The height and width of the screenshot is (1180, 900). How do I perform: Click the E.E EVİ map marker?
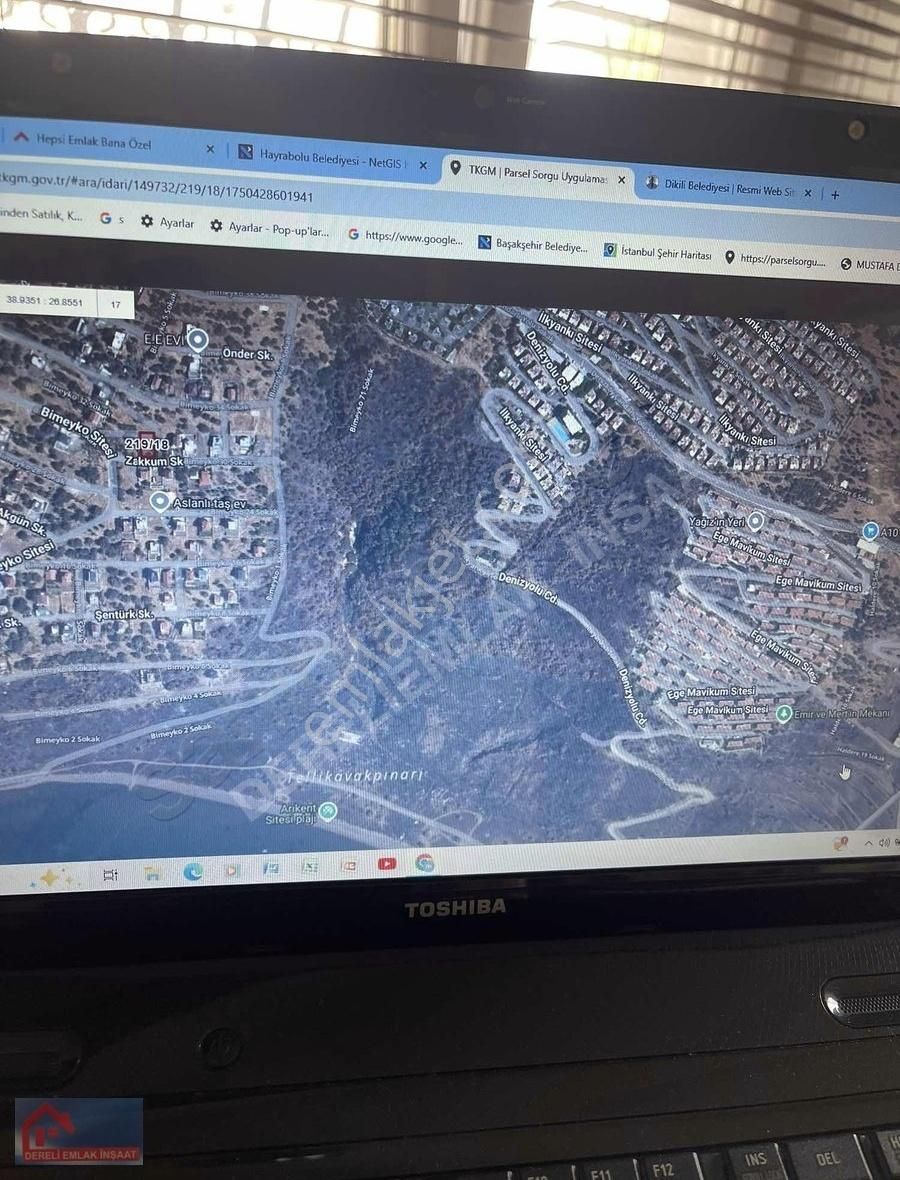[197, 340]
